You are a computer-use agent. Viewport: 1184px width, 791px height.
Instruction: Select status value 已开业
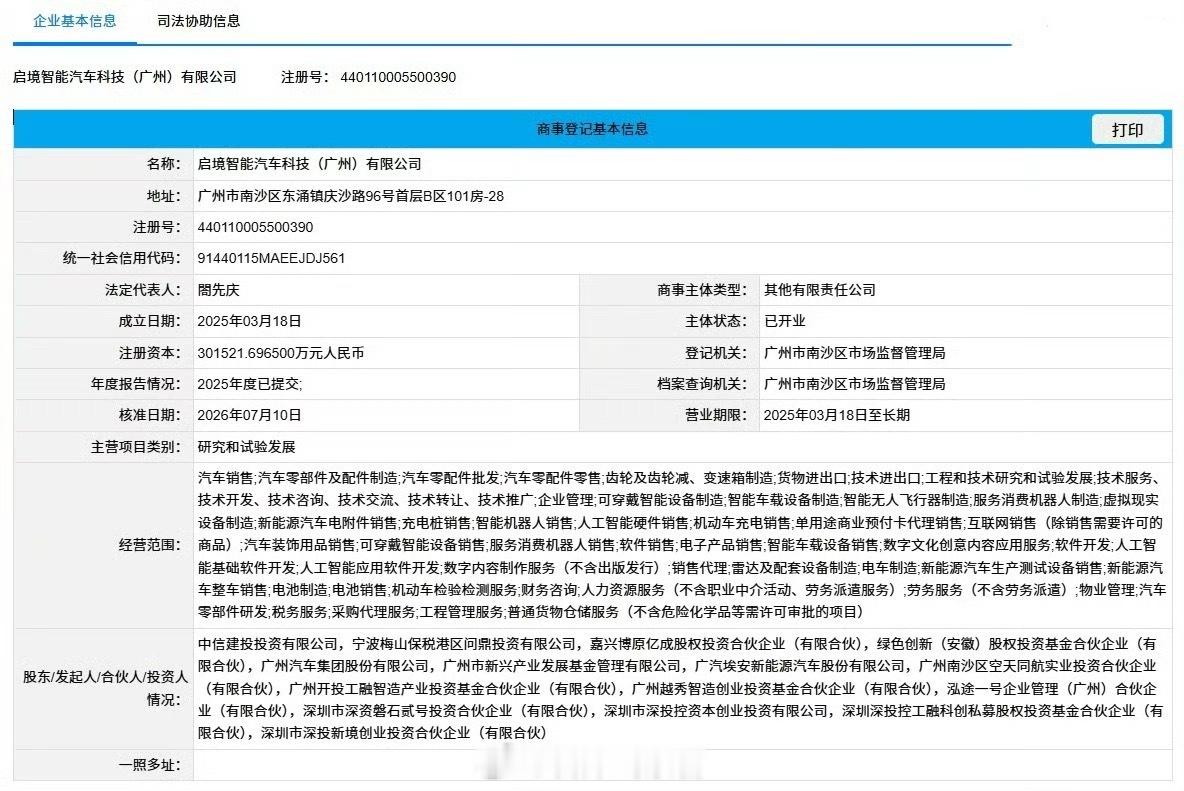(785, 321)
